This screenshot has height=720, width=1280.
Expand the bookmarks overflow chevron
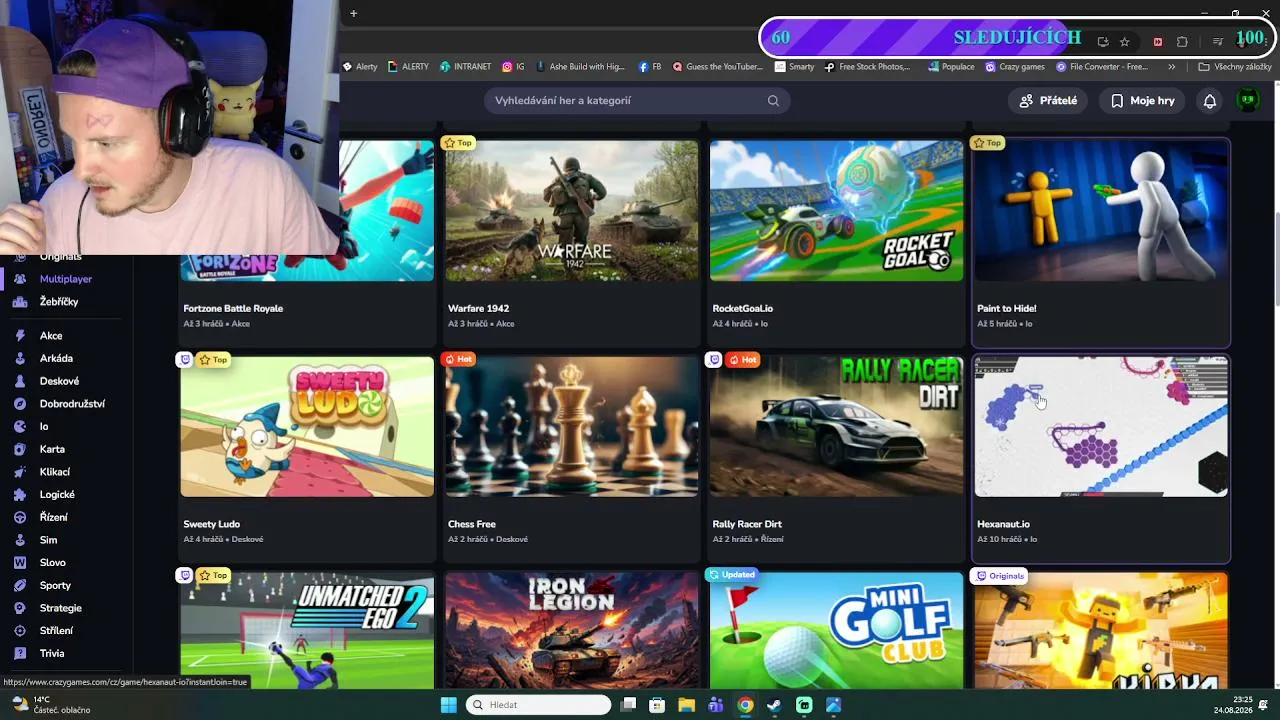point(1172,67)
